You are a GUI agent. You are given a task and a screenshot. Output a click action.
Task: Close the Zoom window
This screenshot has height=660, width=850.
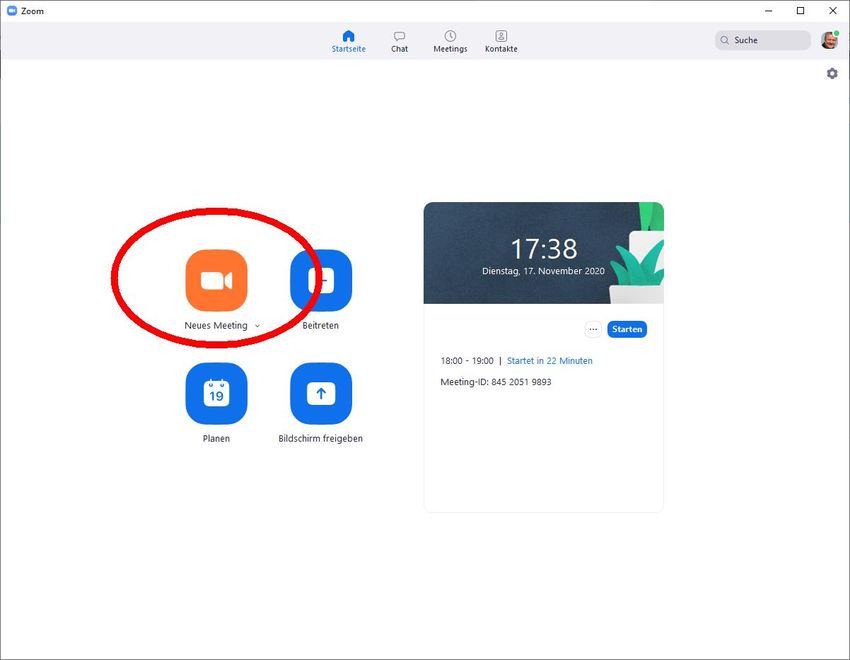click(833, 11)
